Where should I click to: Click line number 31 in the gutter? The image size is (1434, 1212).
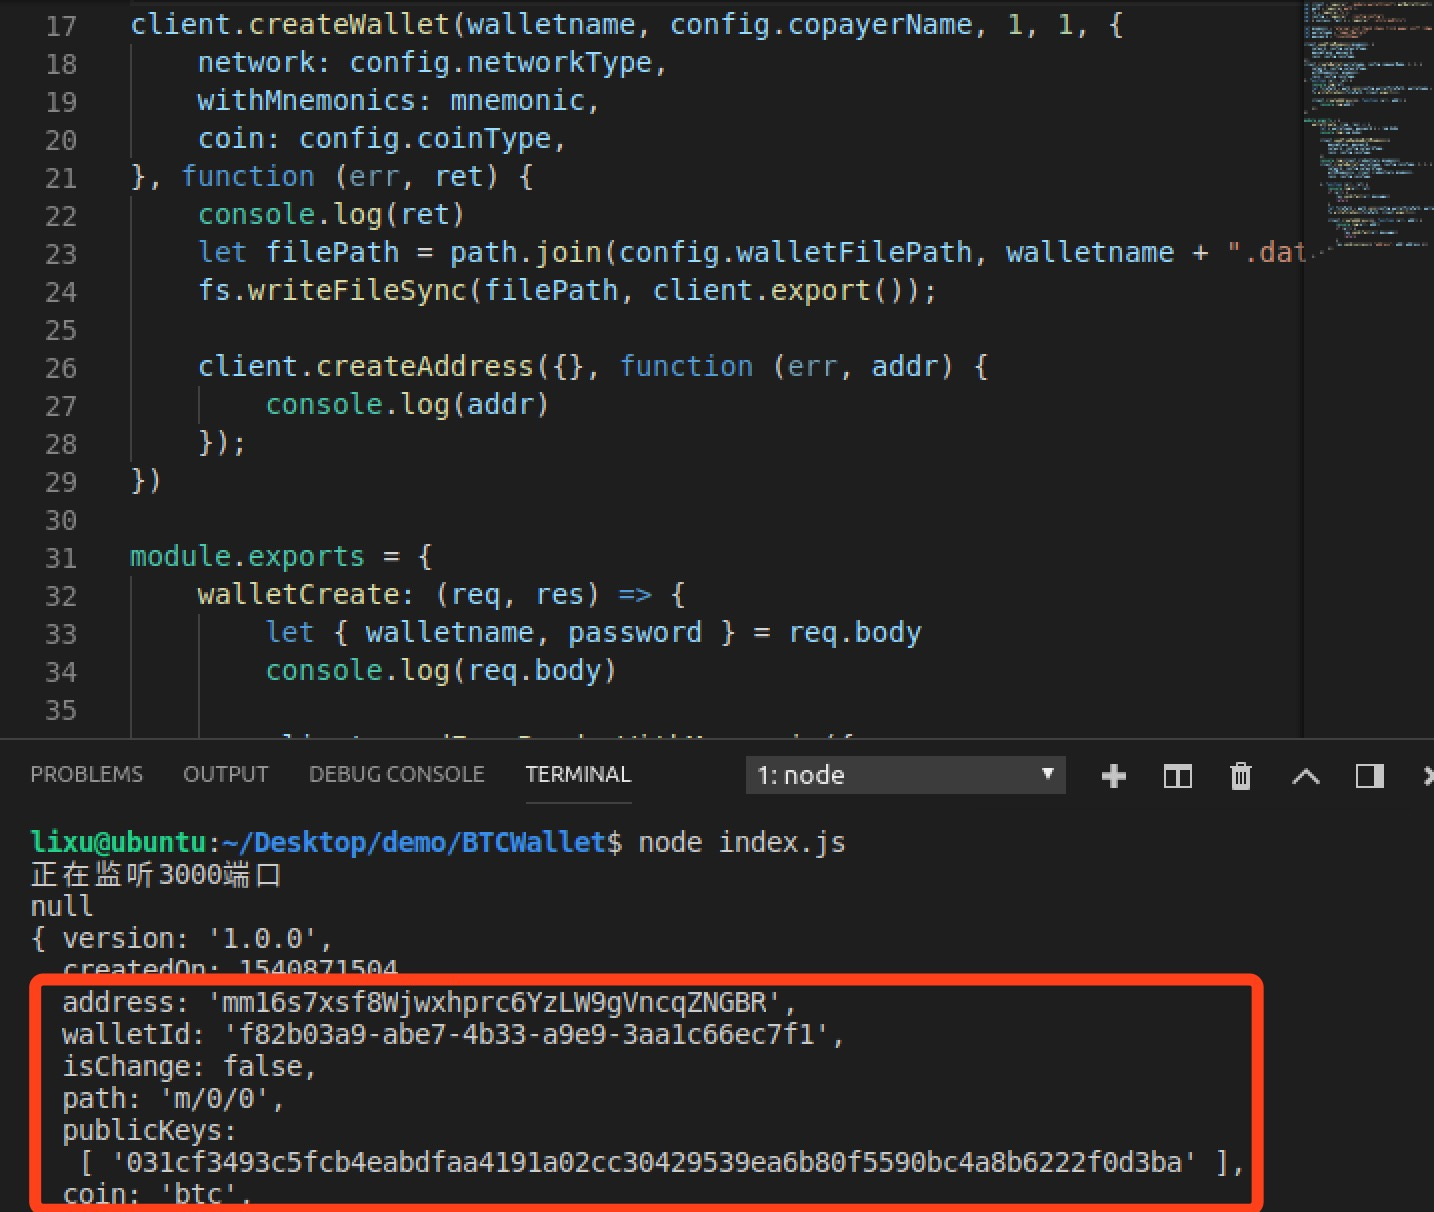click(61, 558)
